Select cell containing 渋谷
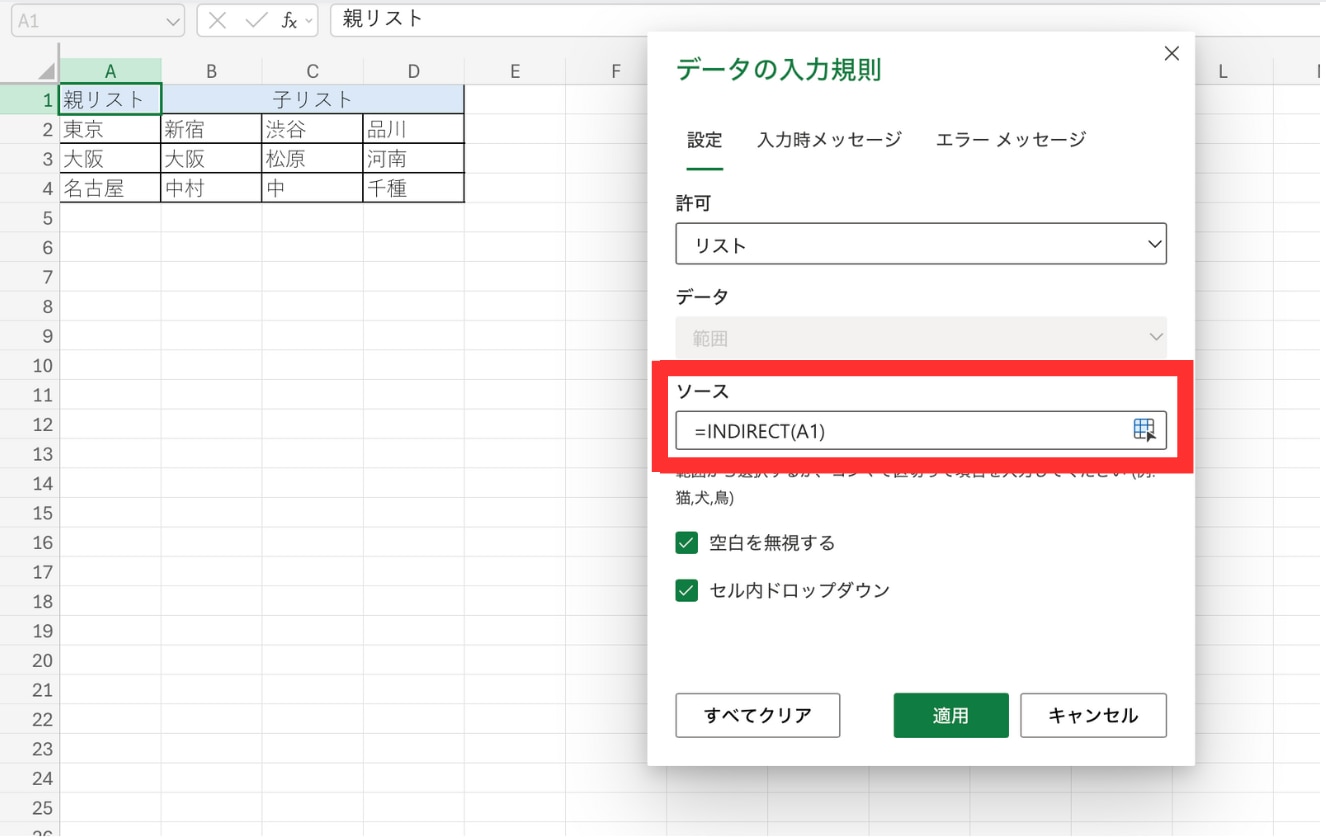This screenshot has height=838, width=1326. [312, 129]
